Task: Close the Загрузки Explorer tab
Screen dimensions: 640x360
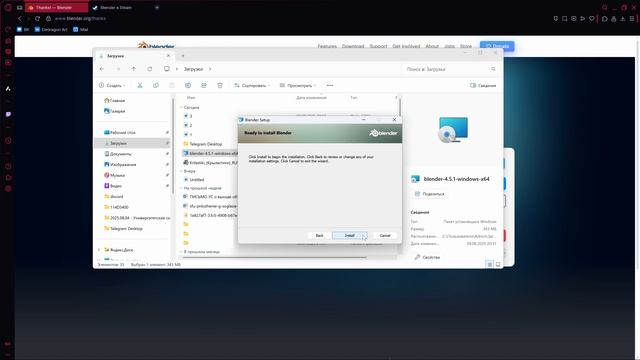Action: [168, 56]
